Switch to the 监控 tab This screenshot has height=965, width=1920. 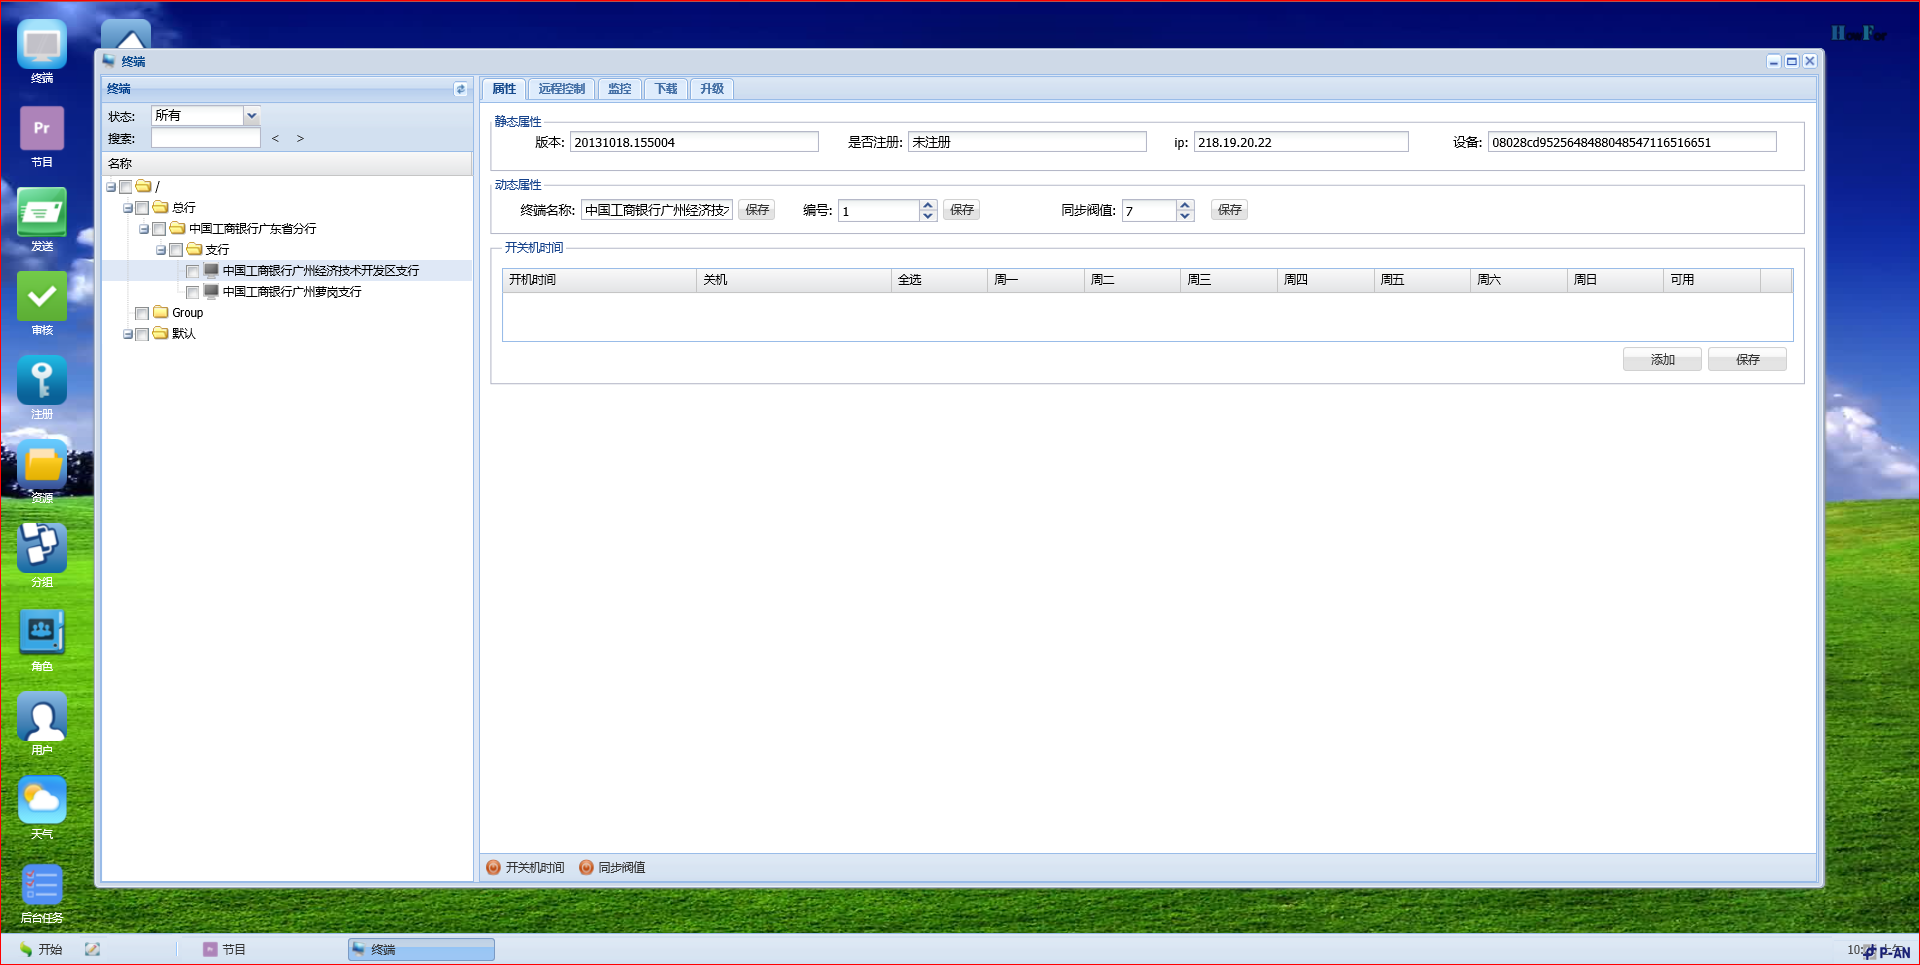[x=619, y=89]
